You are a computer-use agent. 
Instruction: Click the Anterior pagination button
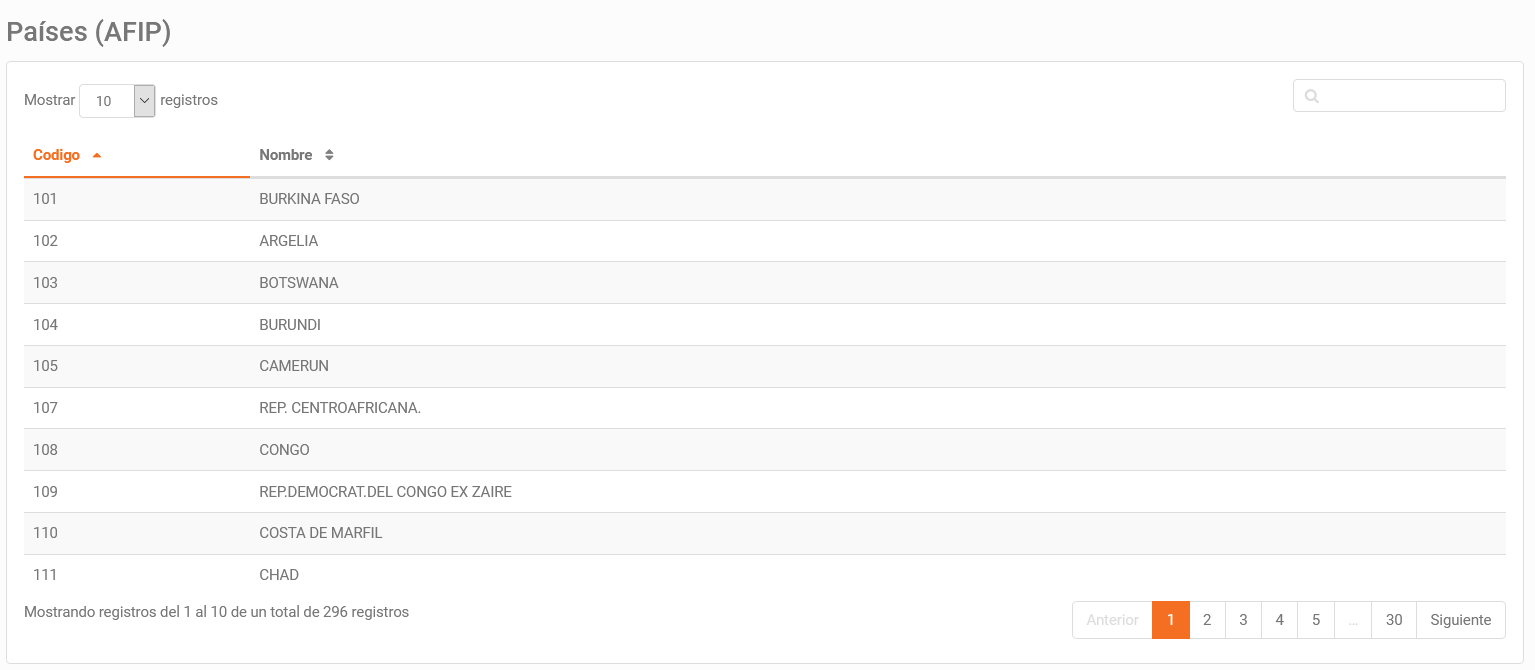click(1112, 620)
